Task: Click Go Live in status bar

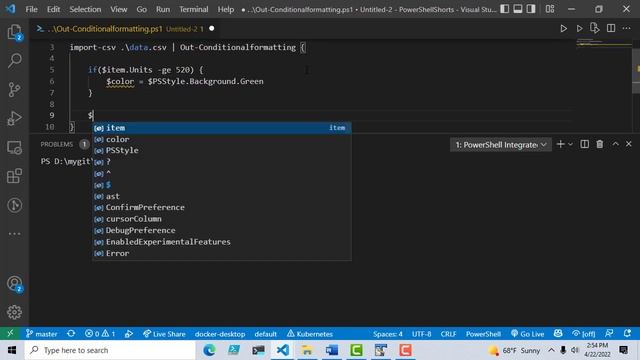Action: click(527, 334)
